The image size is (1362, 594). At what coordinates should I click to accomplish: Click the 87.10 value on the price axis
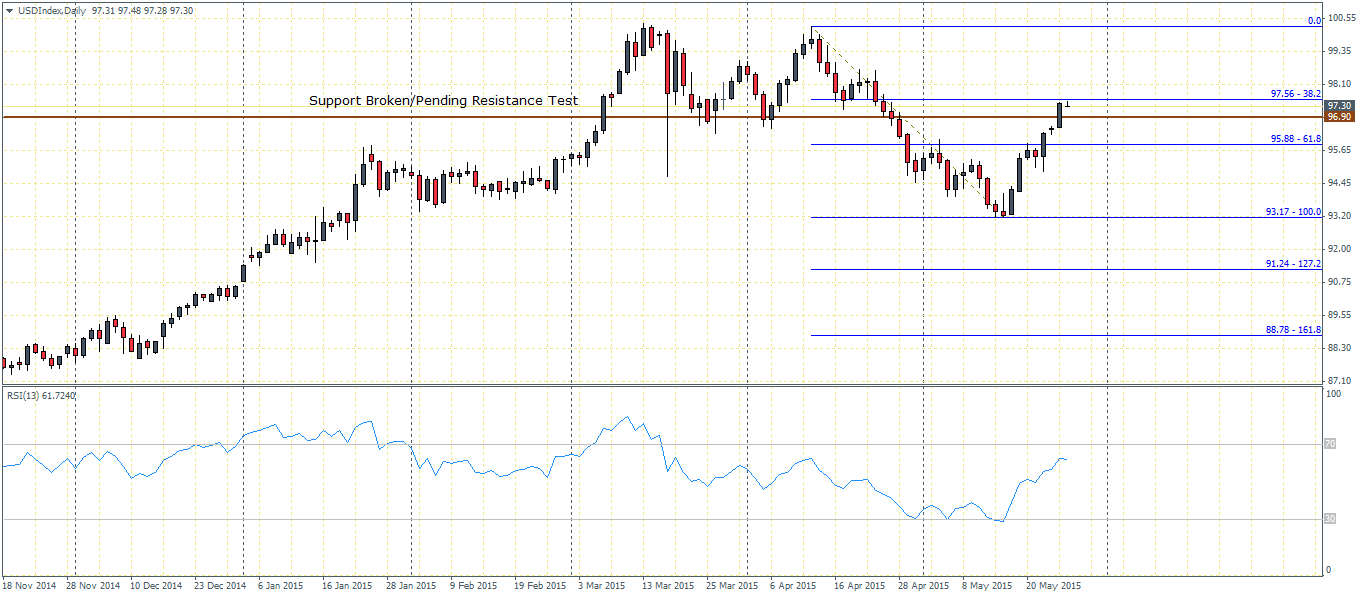(1339, 380)
